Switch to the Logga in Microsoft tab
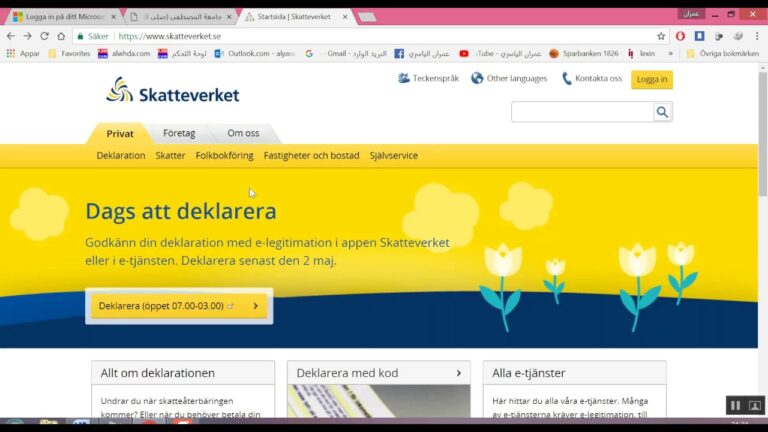Viewport: 768px width, 432px height. 64,17
